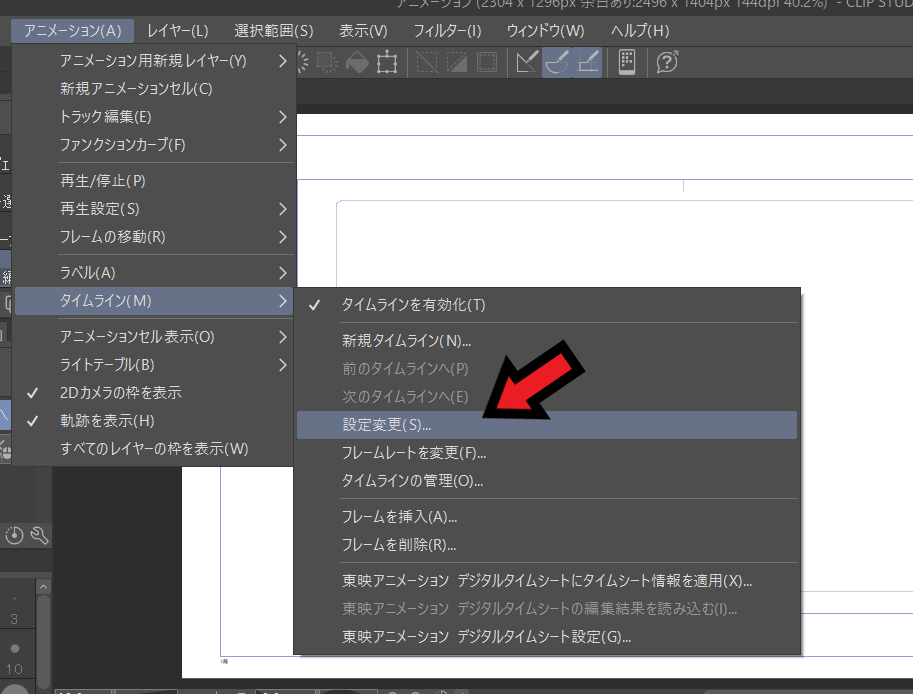The height and width of the screenshot is (694, 913).
Task: Click the stabilization dial icon above the brush sizes
Action: click(x=15, y=535)
